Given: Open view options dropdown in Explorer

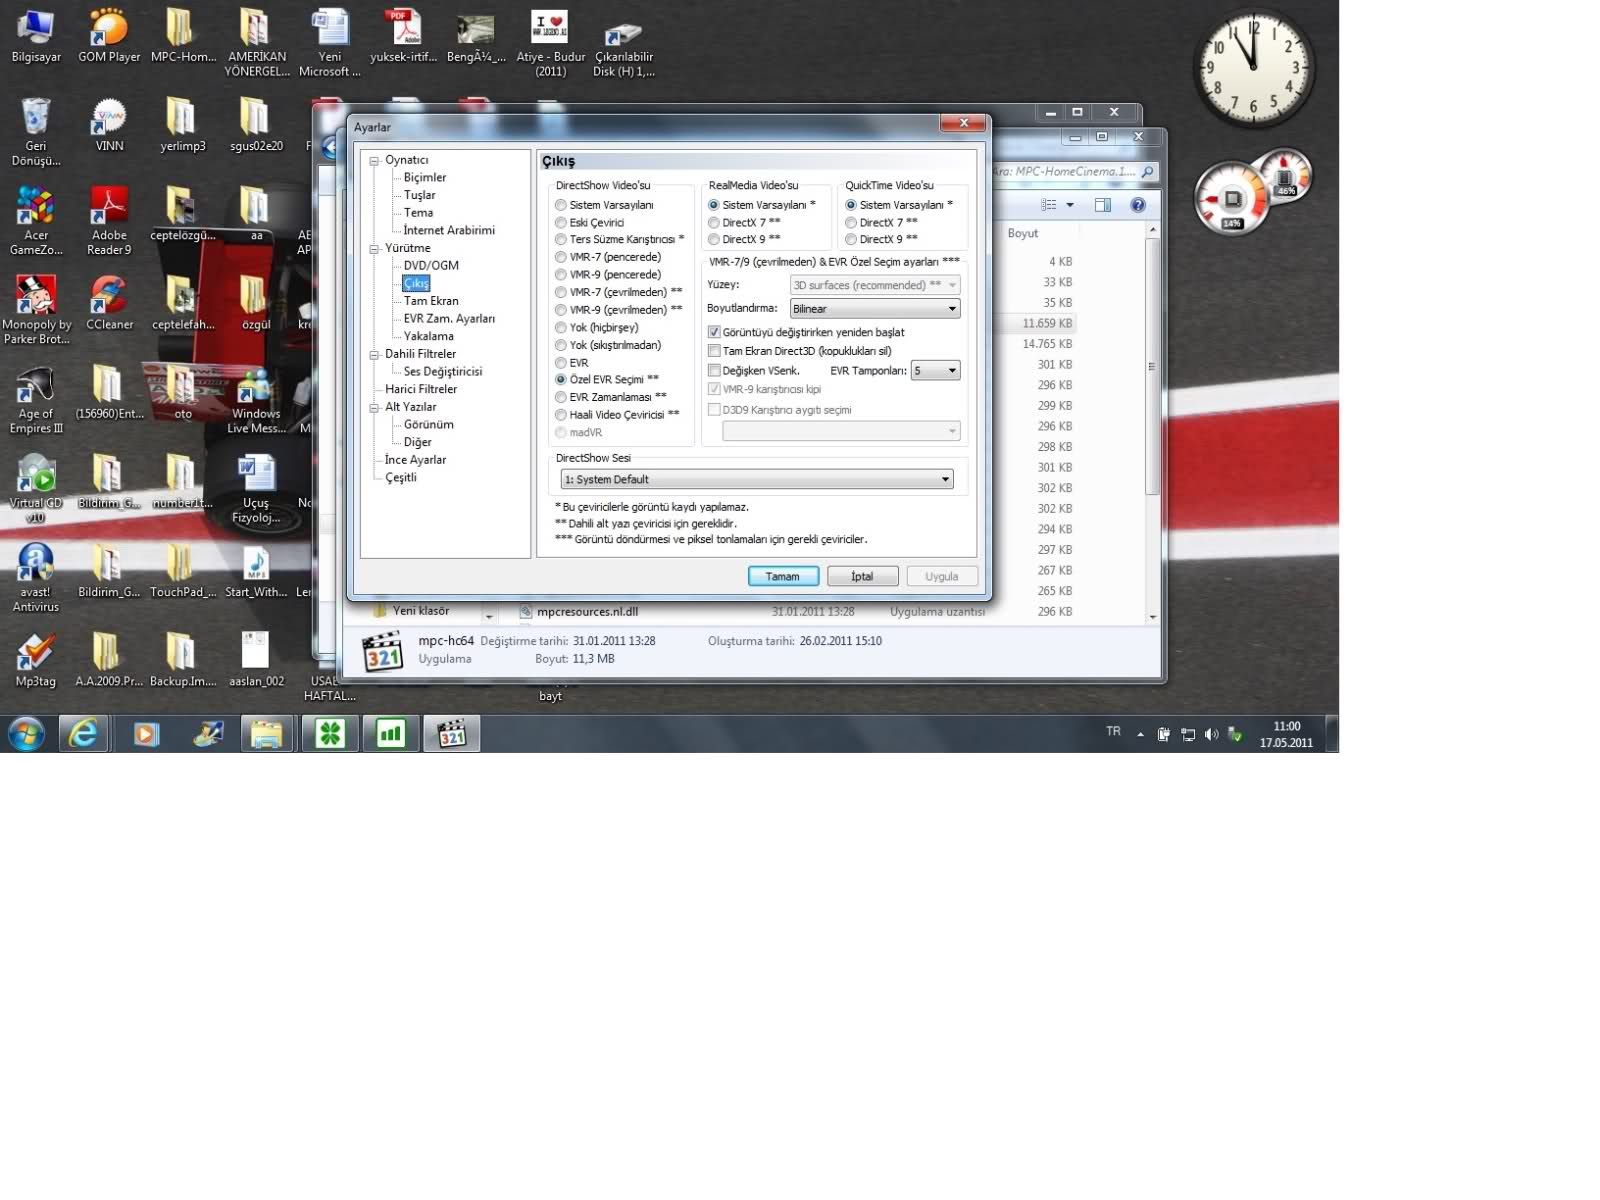Looking at the screenshot, I should coord(1070,205).
